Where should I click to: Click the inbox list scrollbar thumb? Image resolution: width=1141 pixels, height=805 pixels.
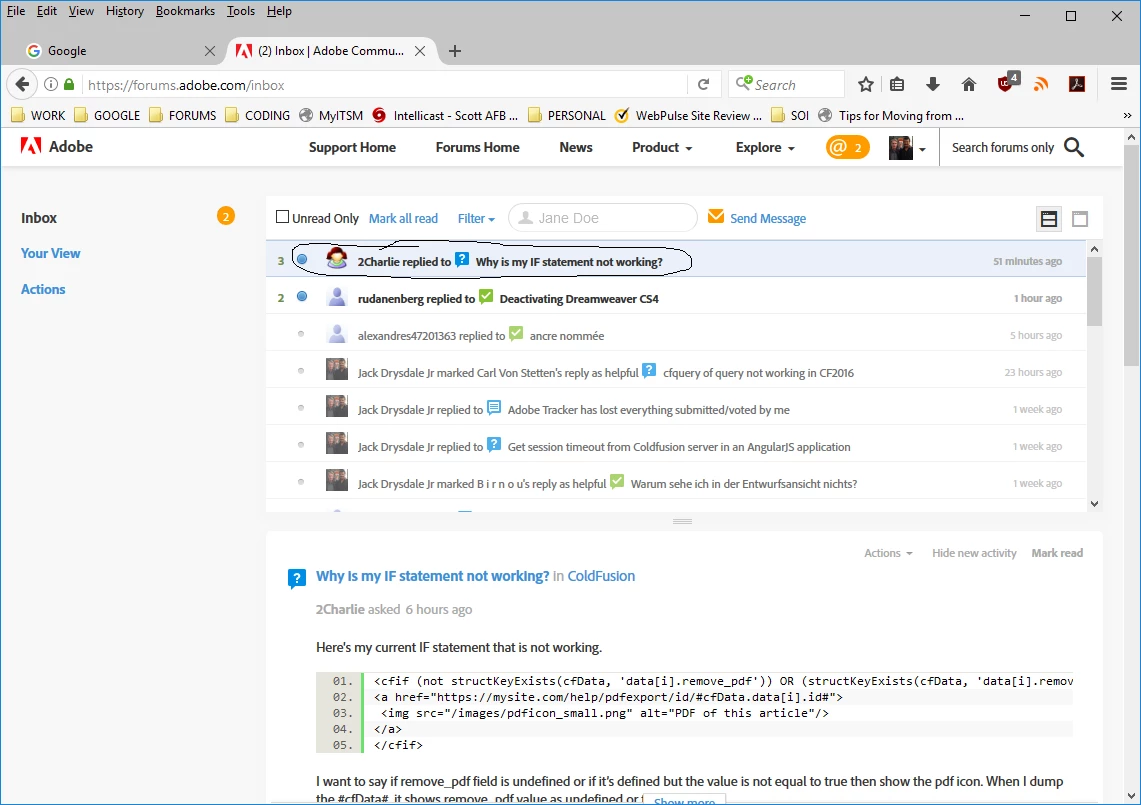point(1094,290)
